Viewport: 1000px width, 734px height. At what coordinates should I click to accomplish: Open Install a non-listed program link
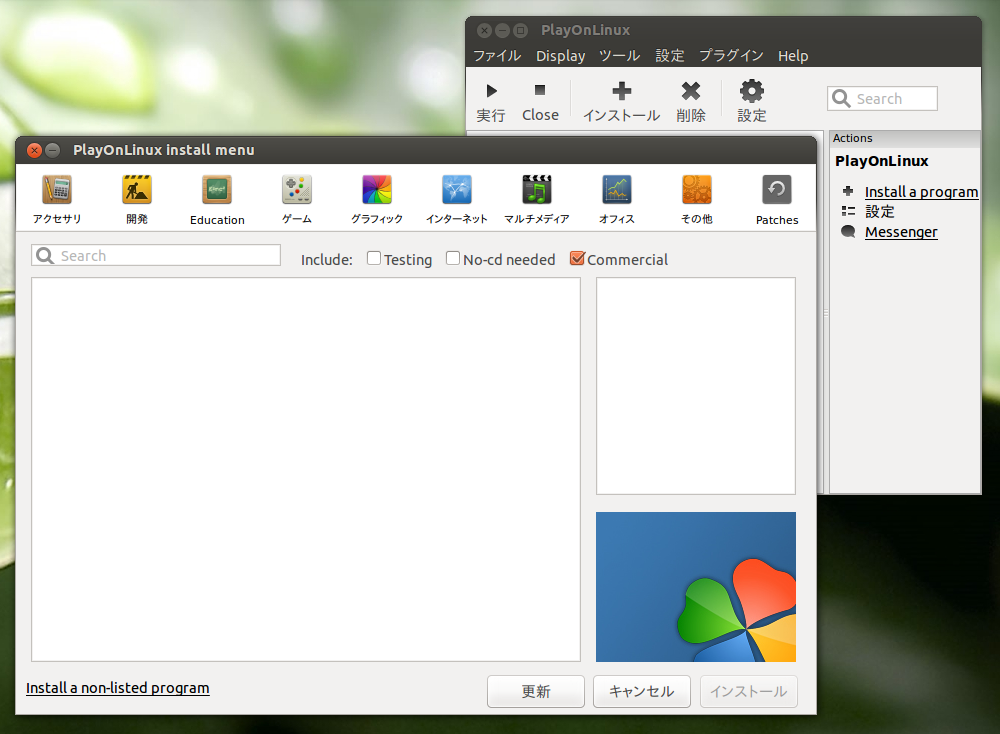click(x=117, y=688)
